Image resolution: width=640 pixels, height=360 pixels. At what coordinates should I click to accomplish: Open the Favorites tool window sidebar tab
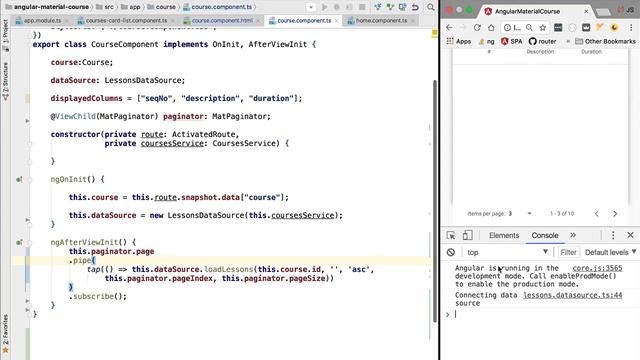(x=5, y=333)
